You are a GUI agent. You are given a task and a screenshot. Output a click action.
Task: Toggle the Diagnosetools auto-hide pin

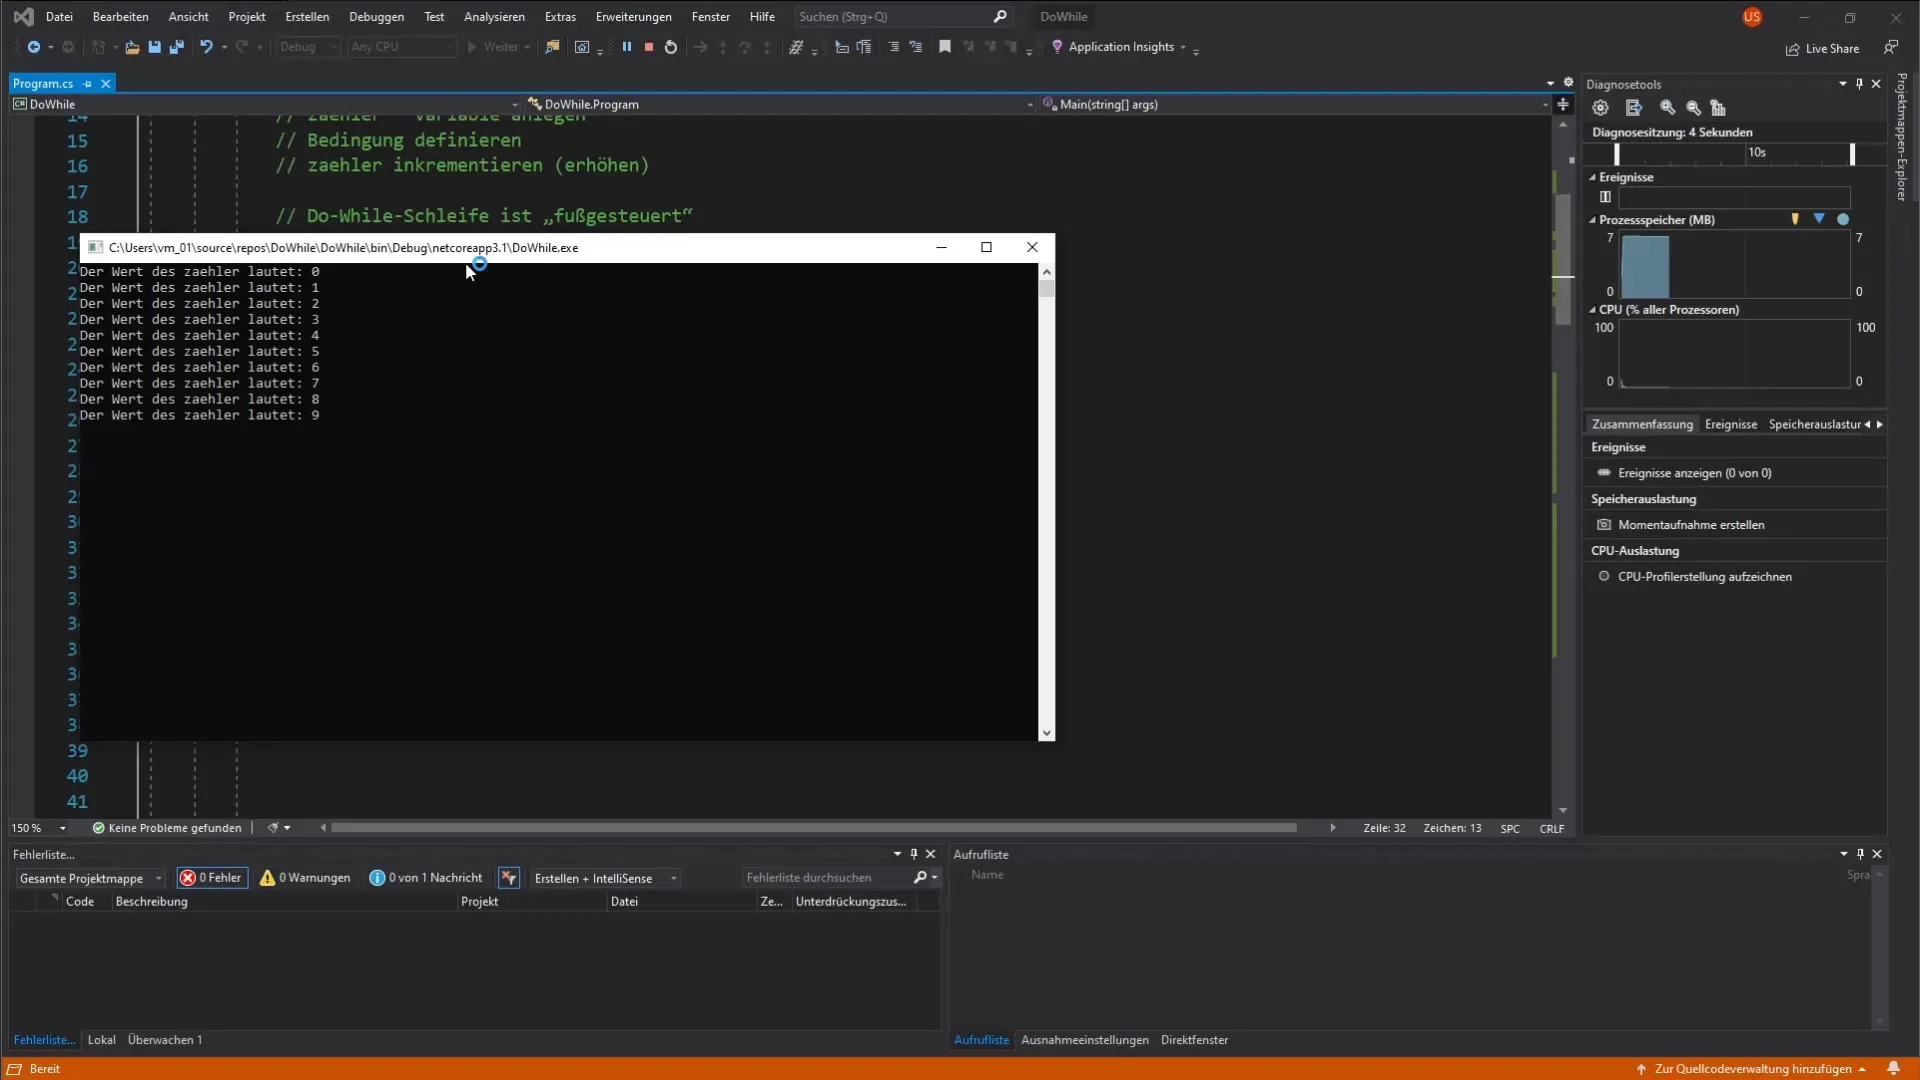pos(1859,84)
